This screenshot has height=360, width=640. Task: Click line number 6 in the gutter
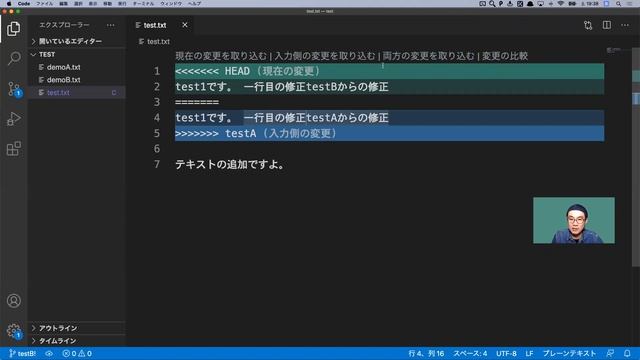[x=157, y=149]
